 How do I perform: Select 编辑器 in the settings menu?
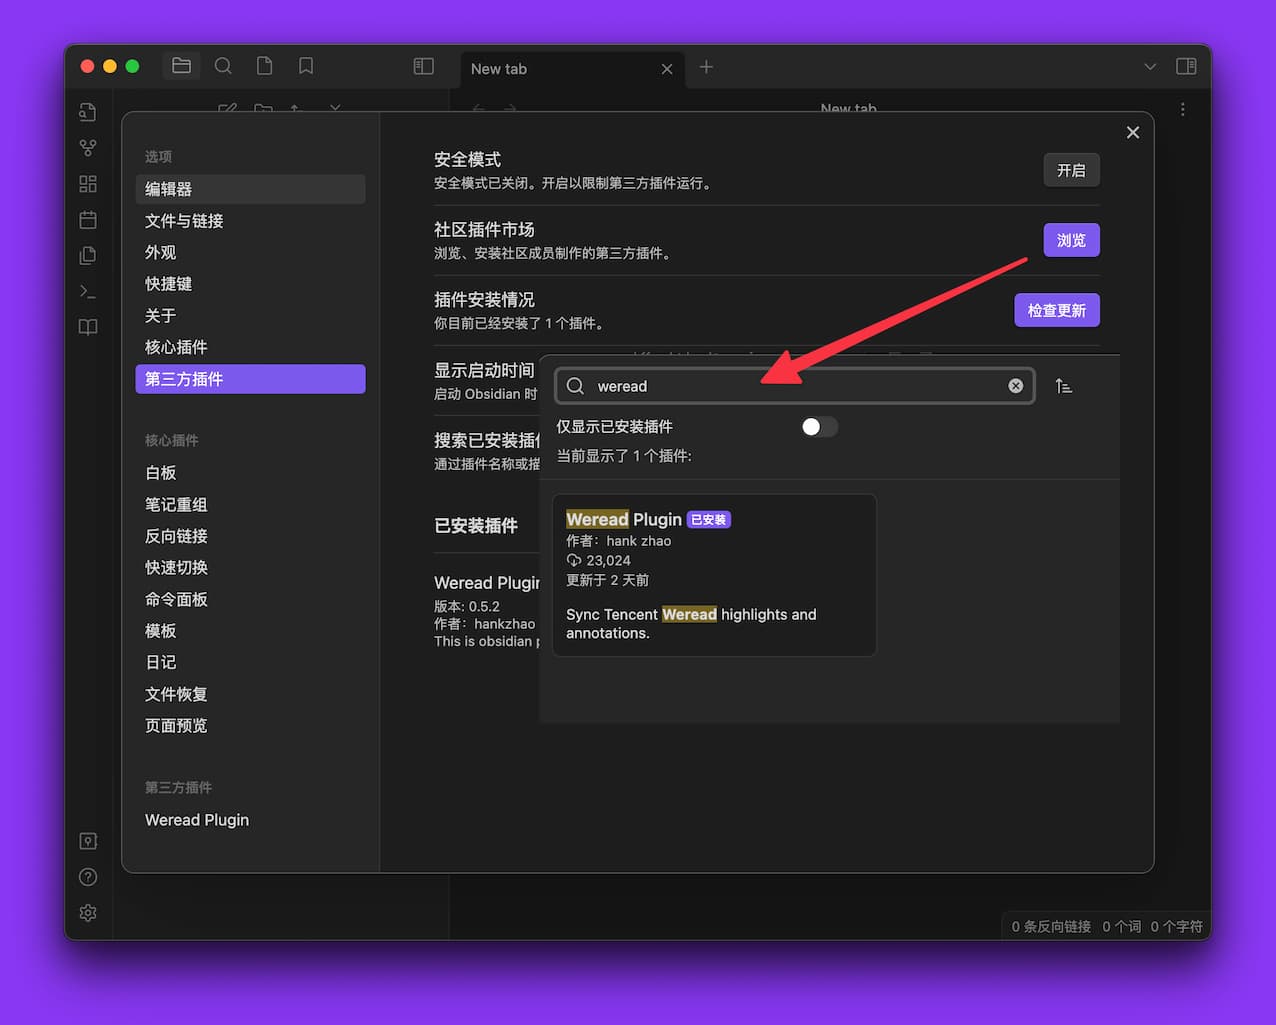click(x=250, y=189)
